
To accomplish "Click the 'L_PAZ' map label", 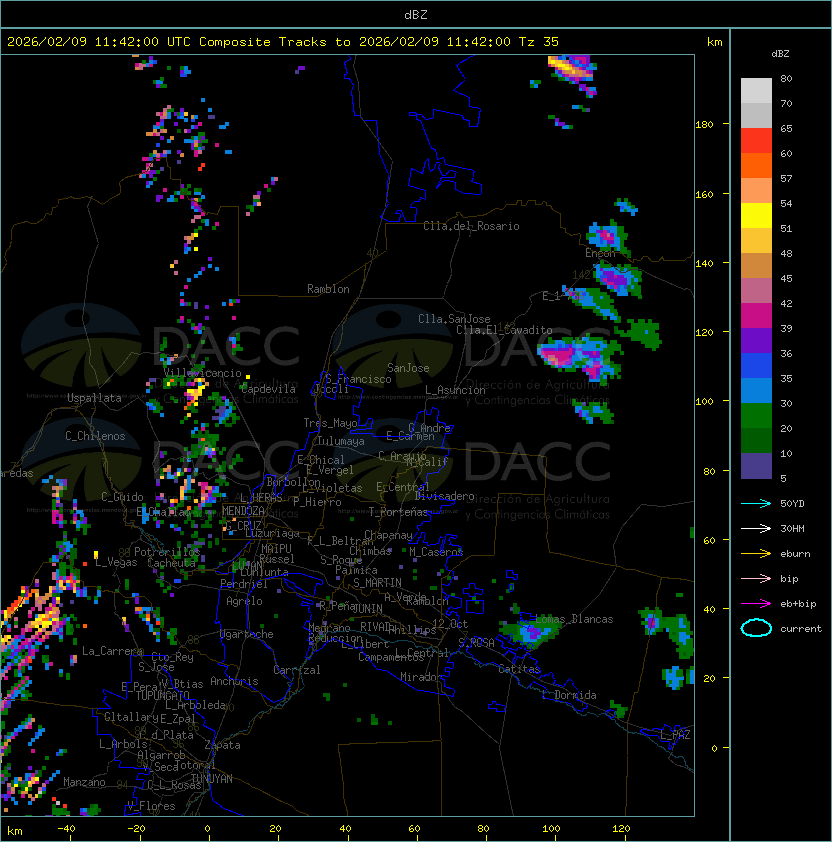I will (675, 735).
